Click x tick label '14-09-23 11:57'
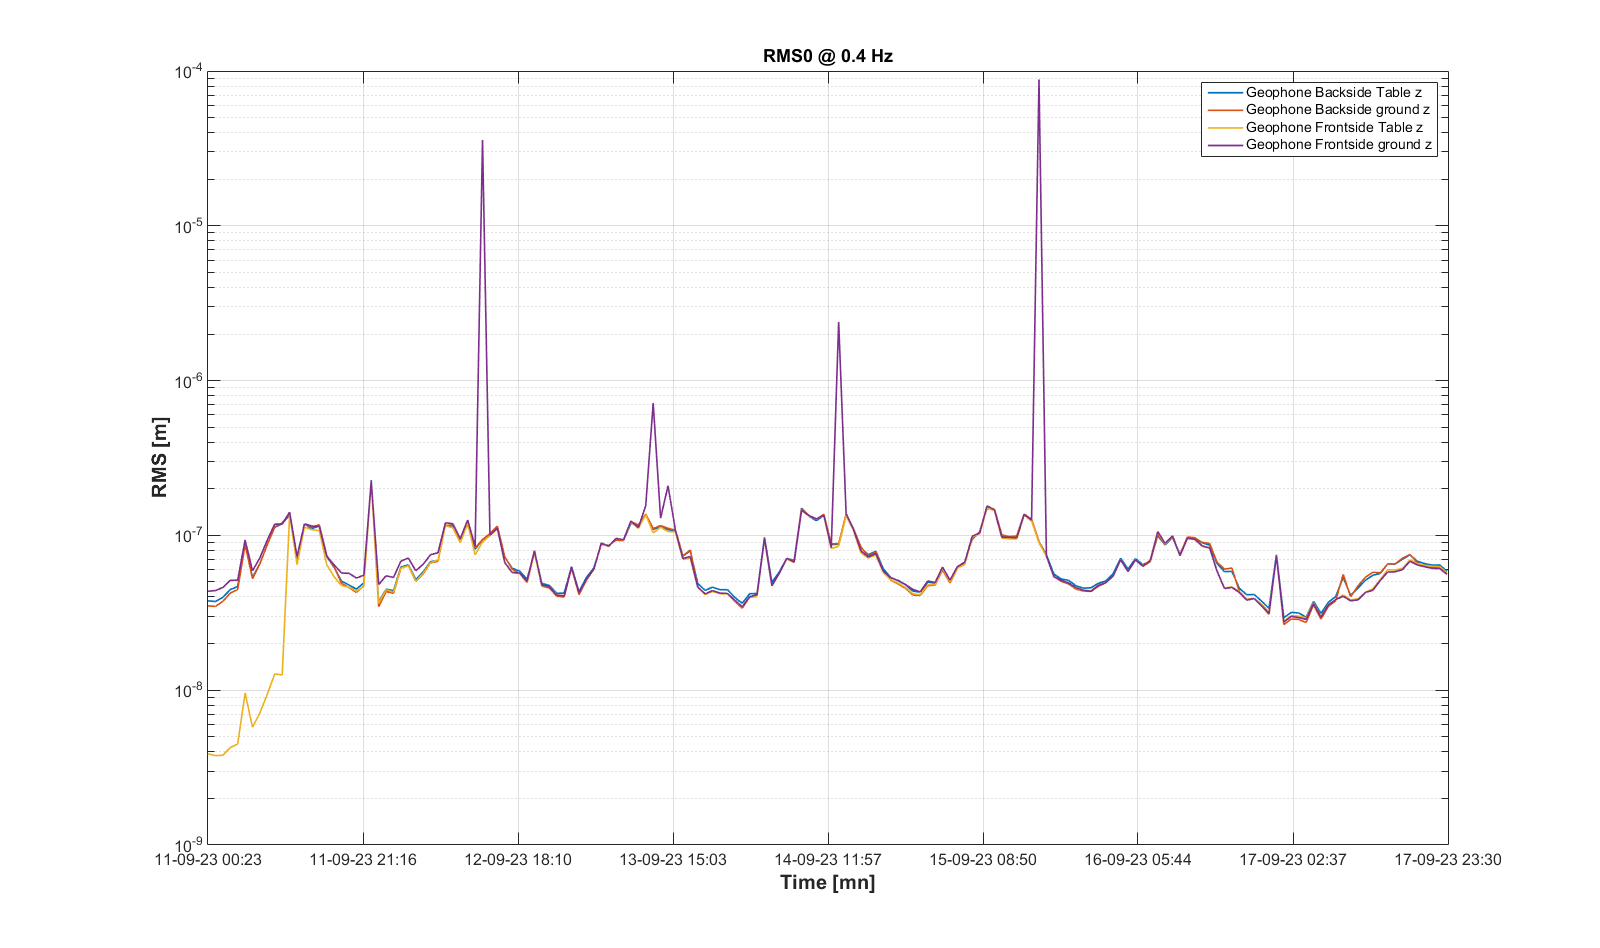Image resolution: width=1600 pixels, height=948 pixels. pyautogui.click(x=828, y=859)
